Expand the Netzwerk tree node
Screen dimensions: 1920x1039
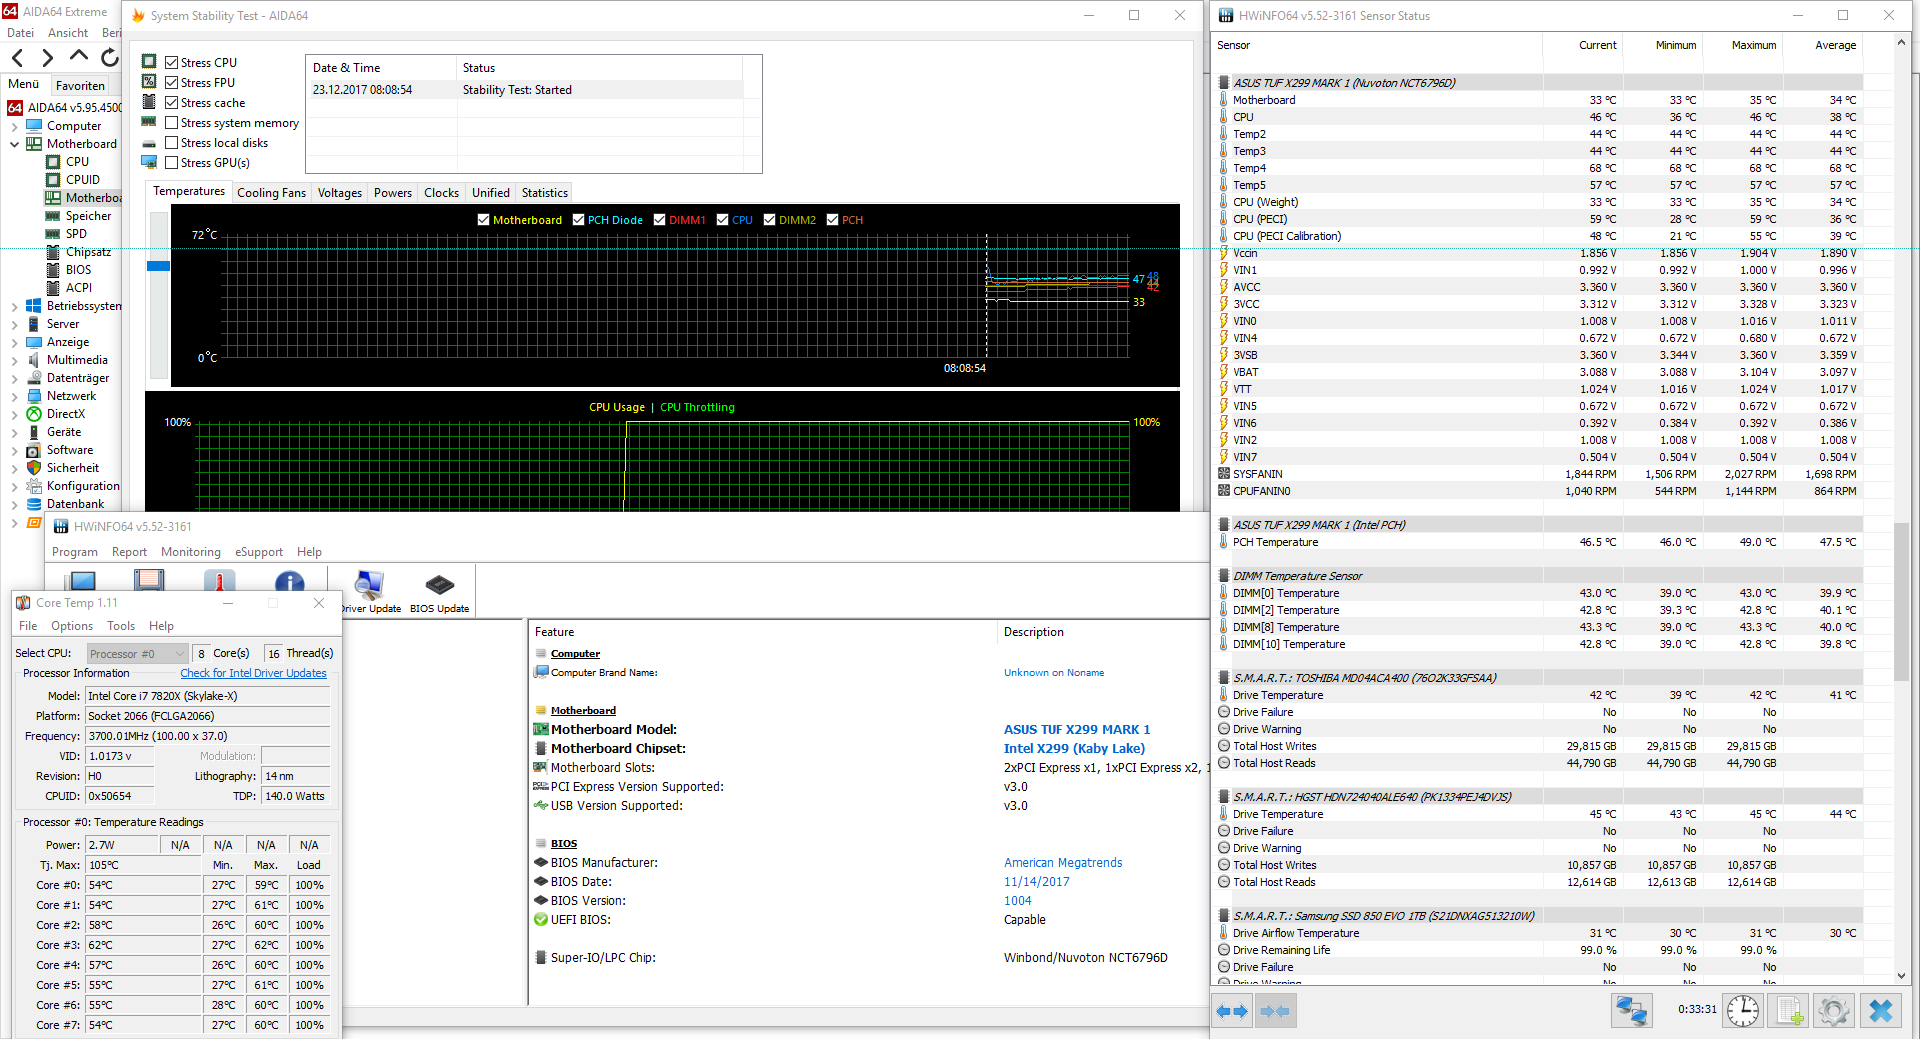(15, 396)
